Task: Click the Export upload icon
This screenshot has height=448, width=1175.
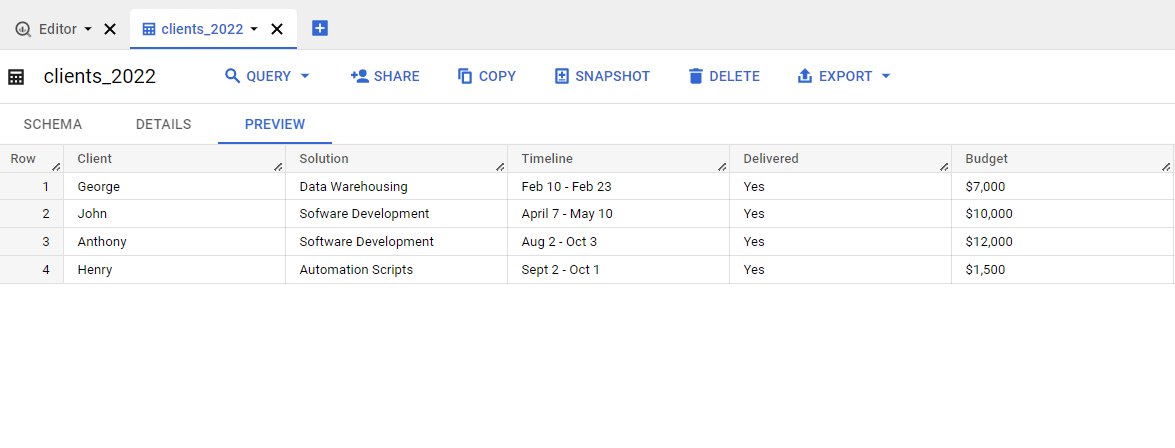Action: tap(805, 76)
